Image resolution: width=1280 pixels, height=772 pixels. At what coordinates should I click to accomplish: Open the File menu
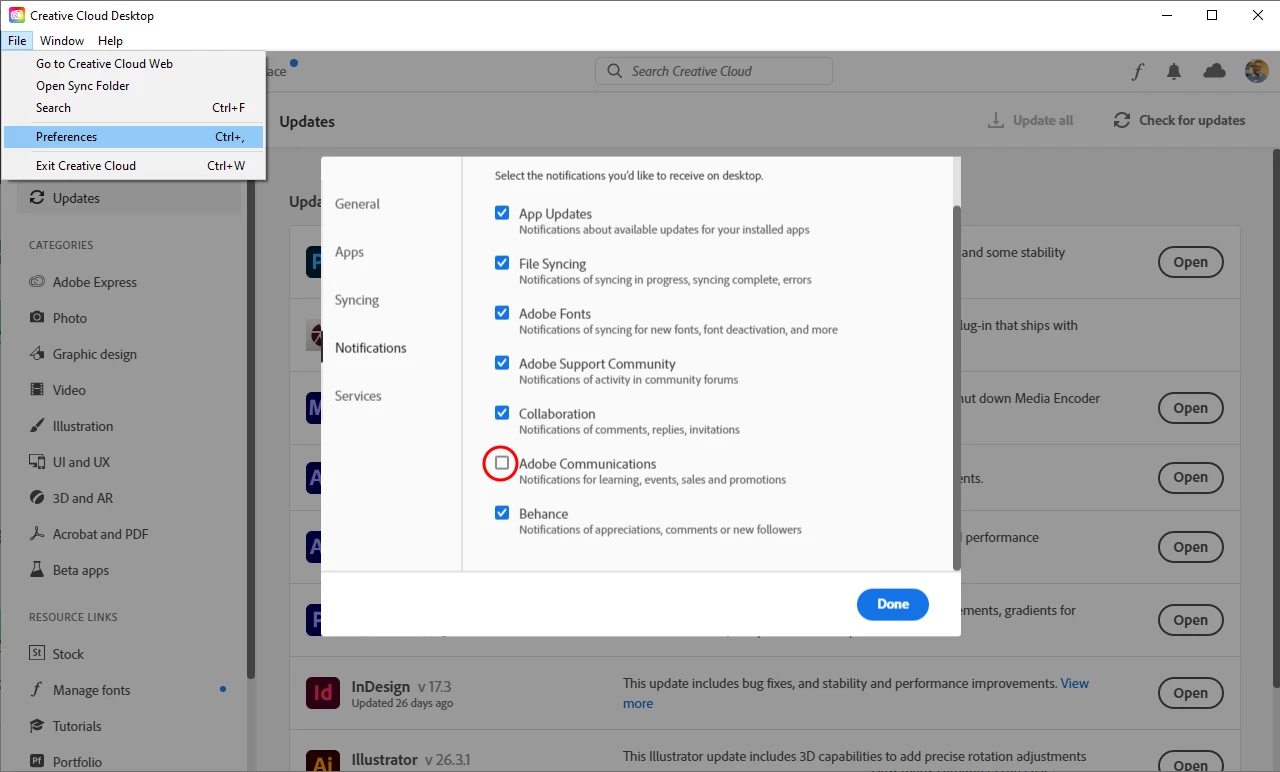[17, 41]
